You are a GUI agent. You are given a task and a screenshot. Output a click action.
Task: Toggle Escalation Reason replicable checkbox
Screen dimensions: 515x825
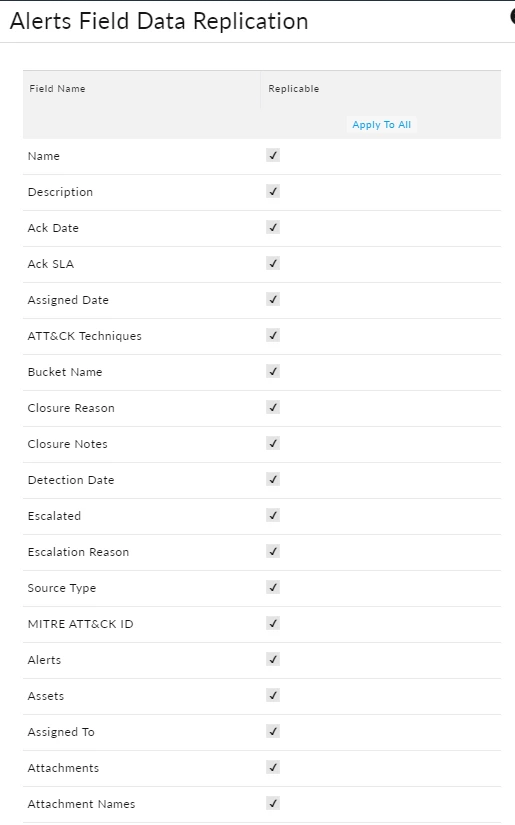tap(273, 551)
